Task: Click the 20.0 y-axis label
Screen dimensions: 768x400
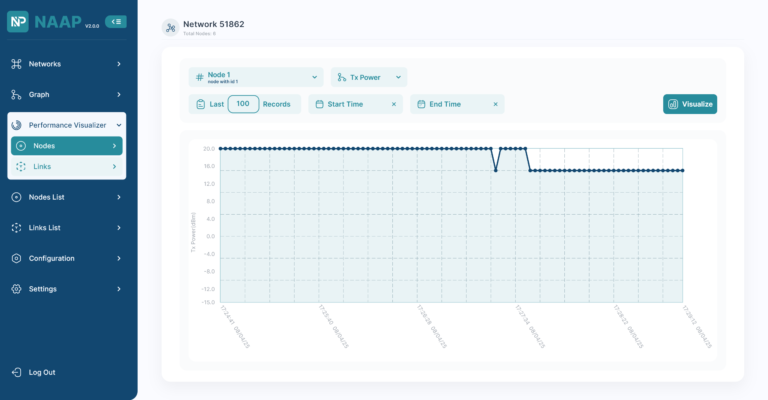Action: click(209, 148)
